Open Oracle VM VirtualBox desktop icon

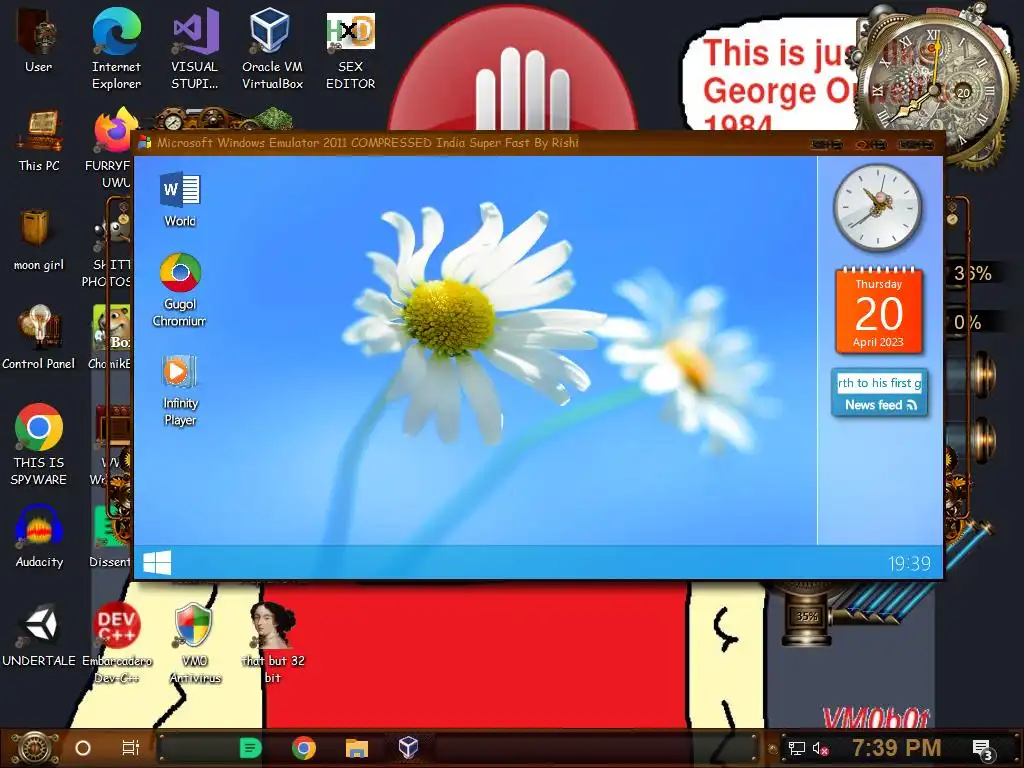point(272,48)
